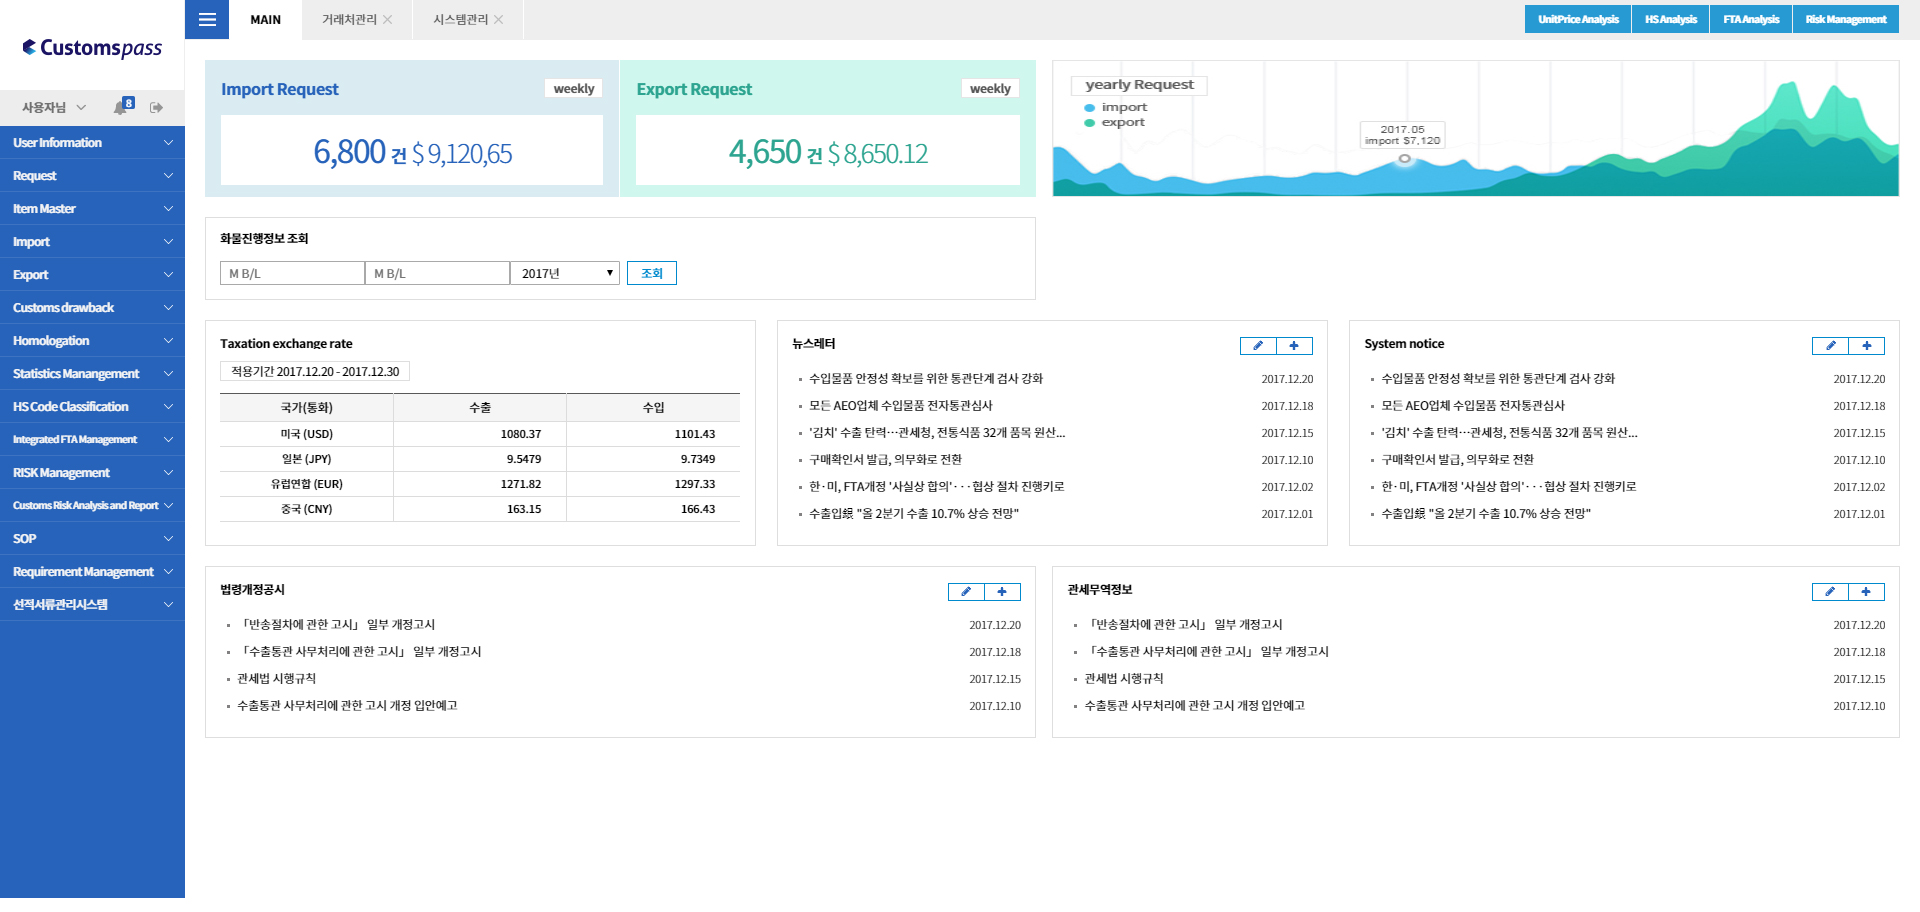Open the 2017년 year dropdown
This screenshot has width=1920, height=912.
(565, 273)
